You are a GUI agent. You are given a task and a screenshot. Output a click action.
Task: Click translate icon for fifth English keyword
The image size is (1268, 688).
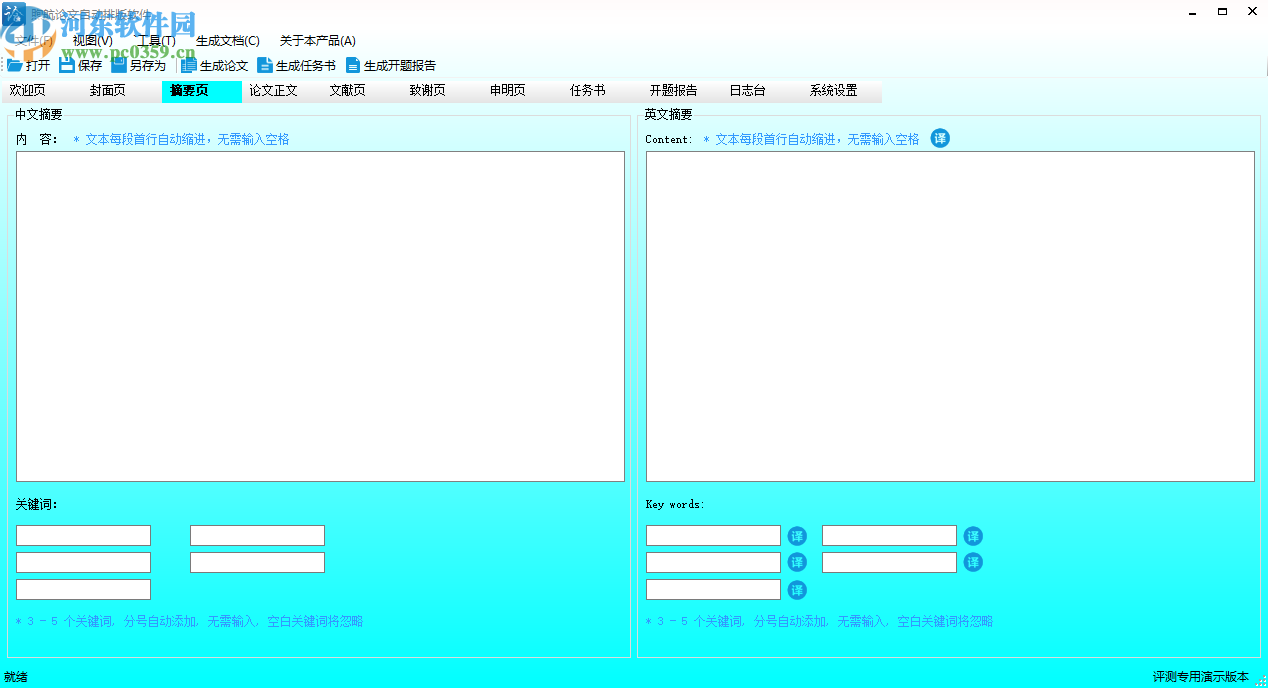point(797,590)
